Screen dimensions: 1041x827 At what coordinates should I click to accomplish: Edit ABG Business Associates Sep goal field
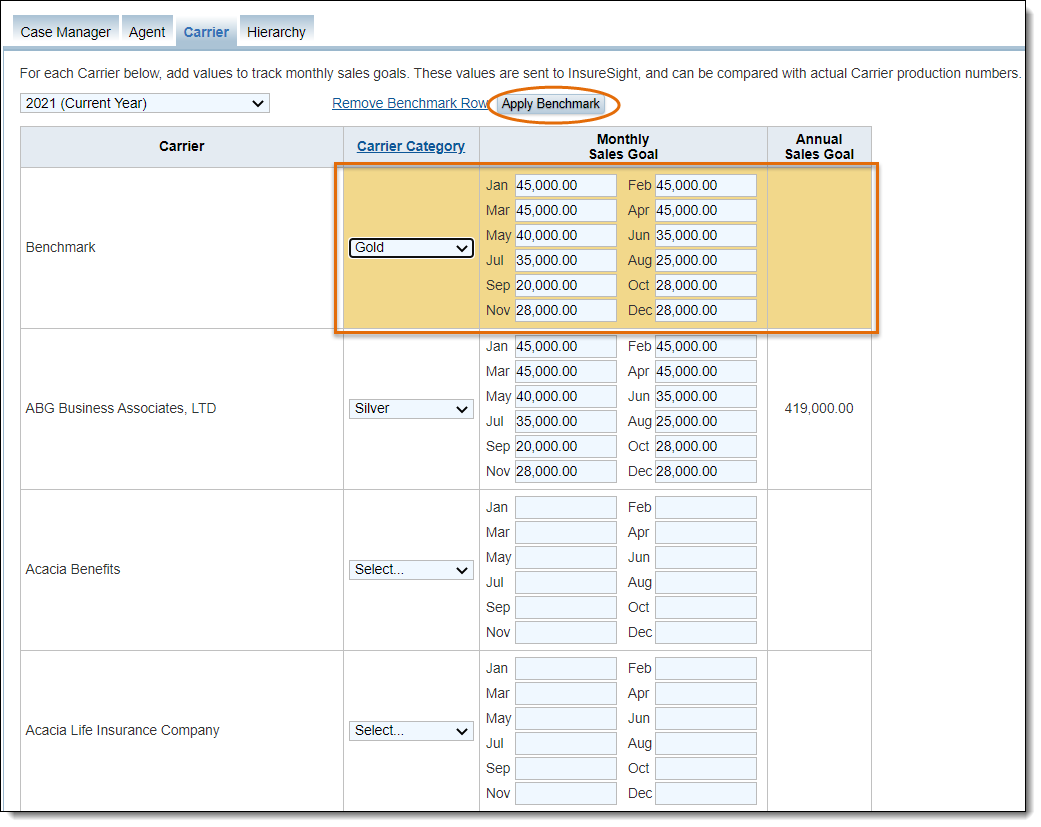pyautogui.click(x=565, y=446)
